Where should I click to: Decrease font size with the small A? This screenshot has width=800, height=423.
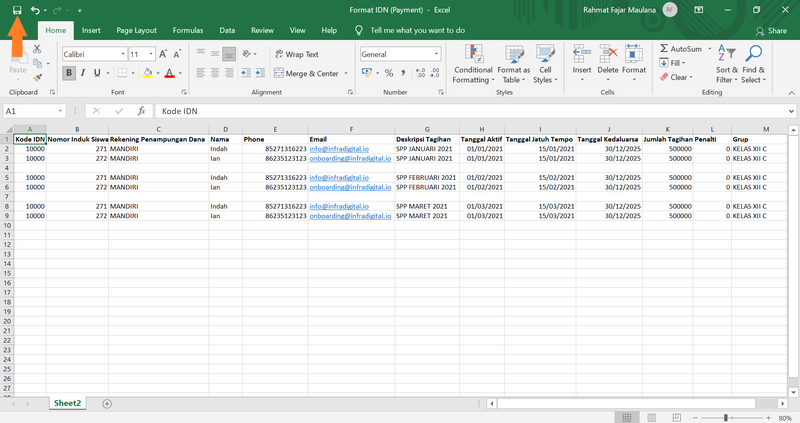177,54
